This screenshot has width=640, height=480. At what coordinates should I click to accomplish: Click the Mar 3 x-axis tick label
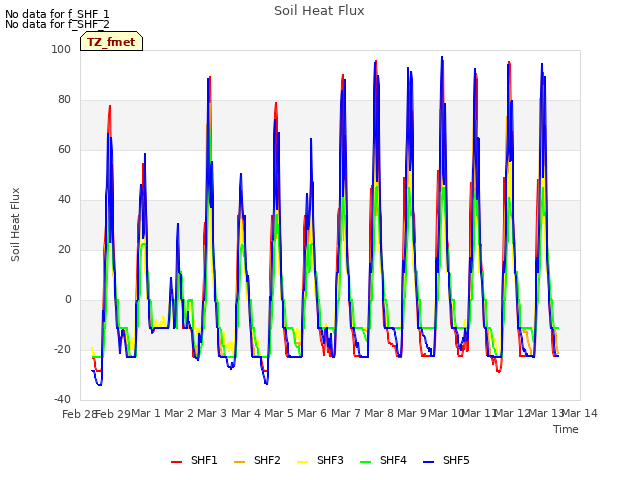(212, 413)
